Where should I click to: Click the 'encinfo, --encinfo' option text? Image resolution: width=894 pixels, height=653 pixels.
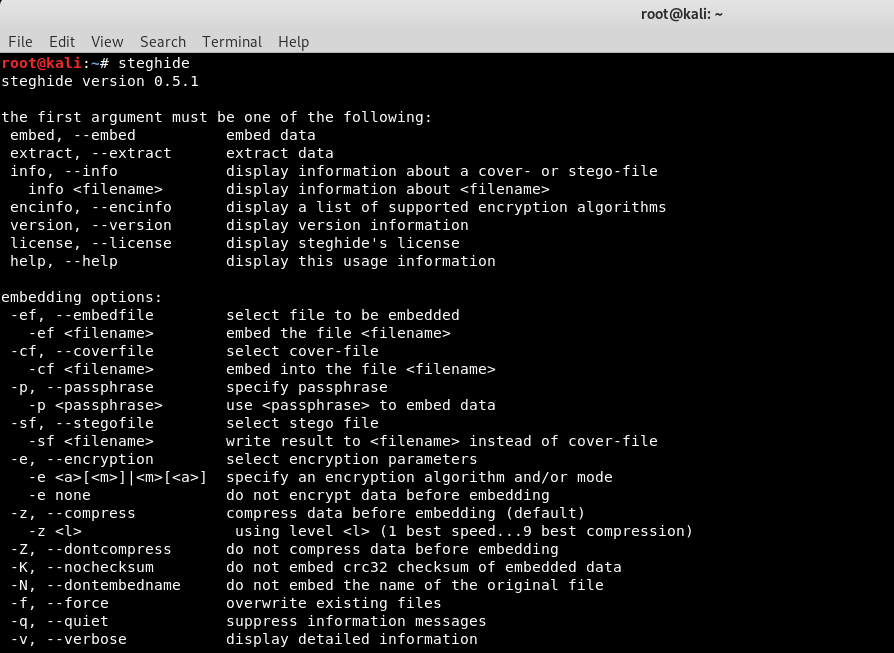tap(91, 207)
